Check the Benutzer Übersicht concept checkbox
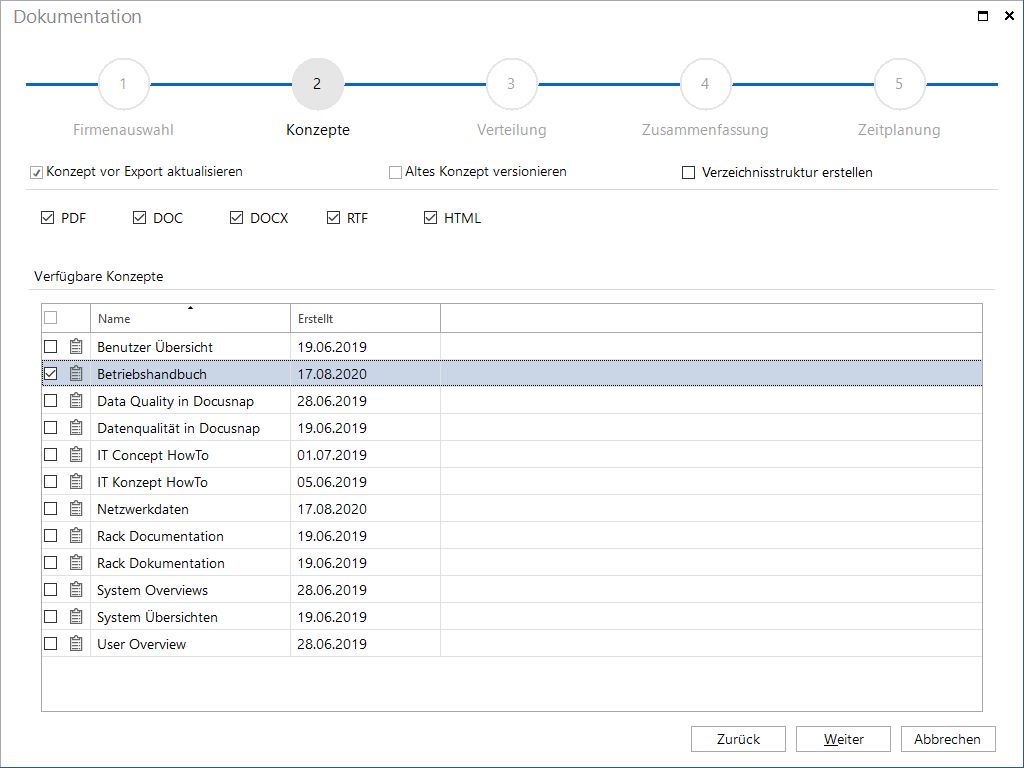This screenshot has height=768, width=1024. coord(50,347)
